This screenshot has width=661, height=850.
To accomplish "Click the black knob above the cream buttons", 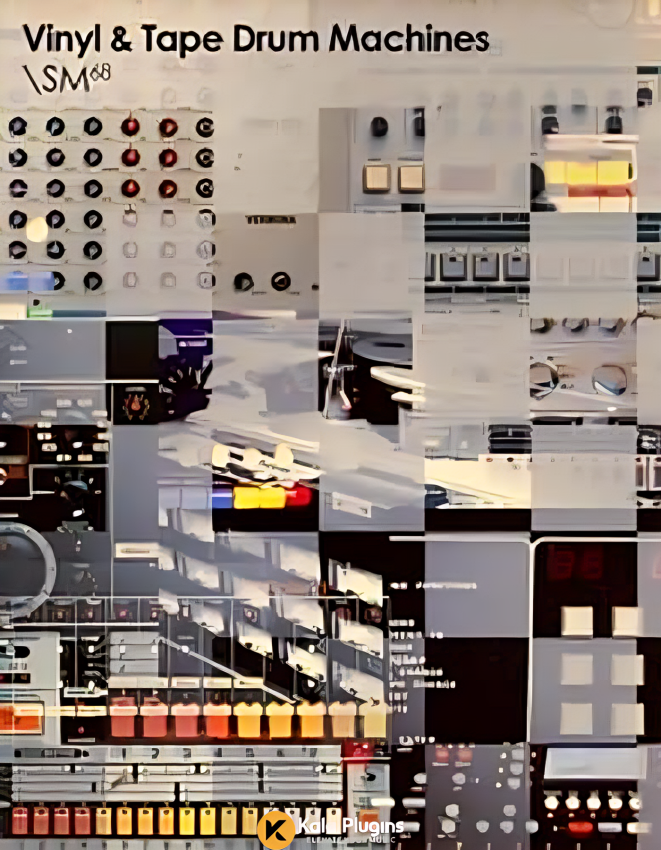I will tap(379, 126).
